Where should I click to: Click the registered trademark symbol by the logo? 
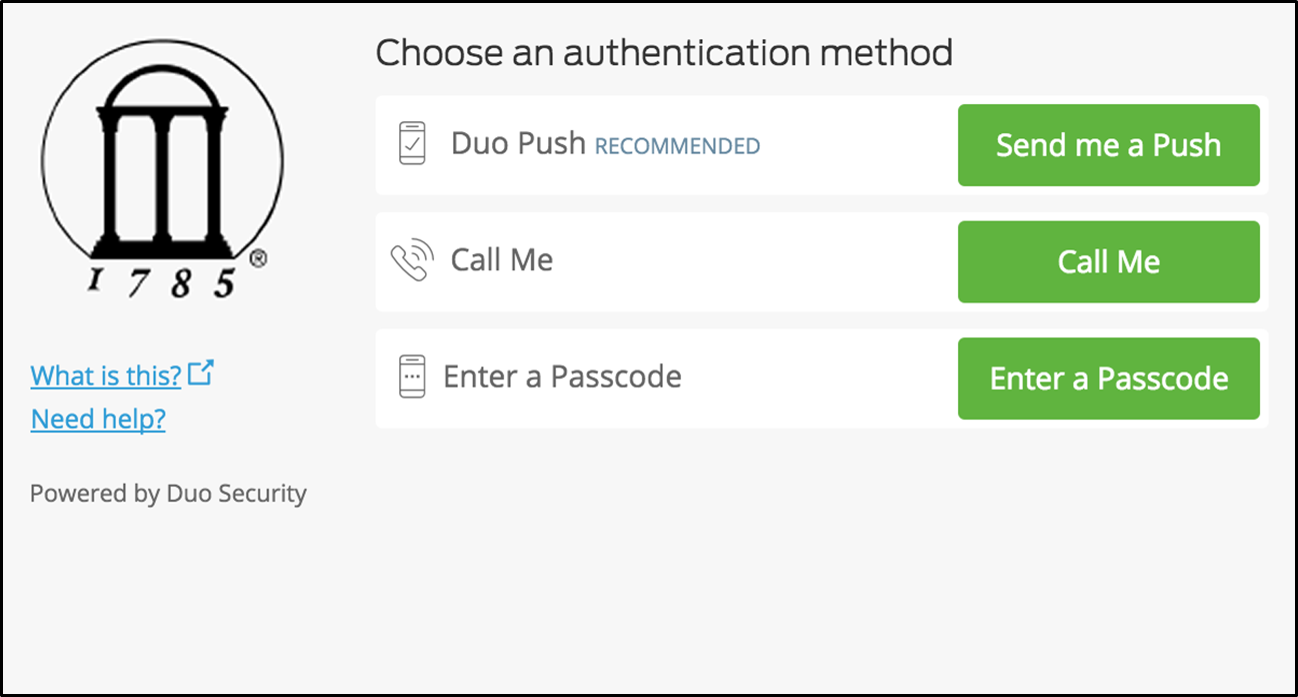258,259
